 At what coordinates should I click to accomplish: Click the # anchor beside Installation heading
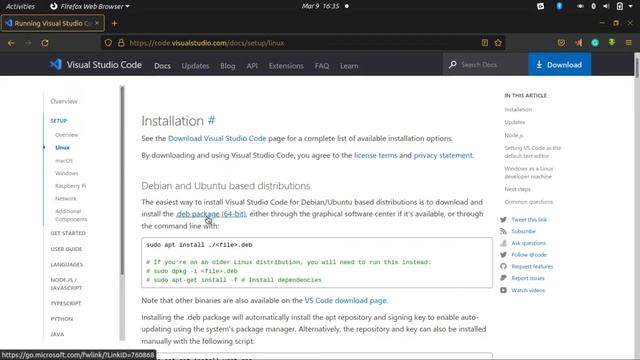211,120
